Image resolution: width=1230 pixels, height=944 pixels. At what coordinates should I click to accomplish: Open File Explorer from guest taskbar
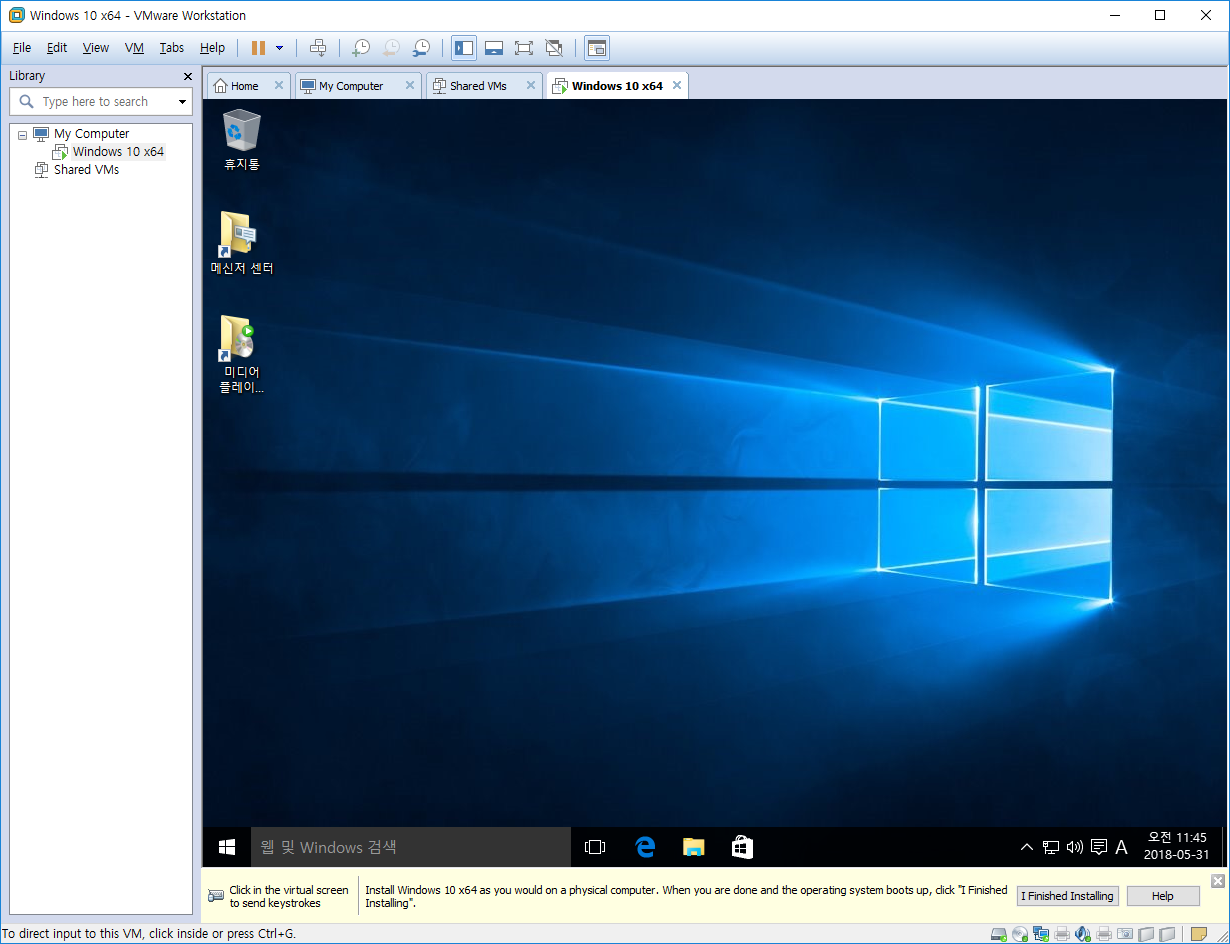[693, 847]
